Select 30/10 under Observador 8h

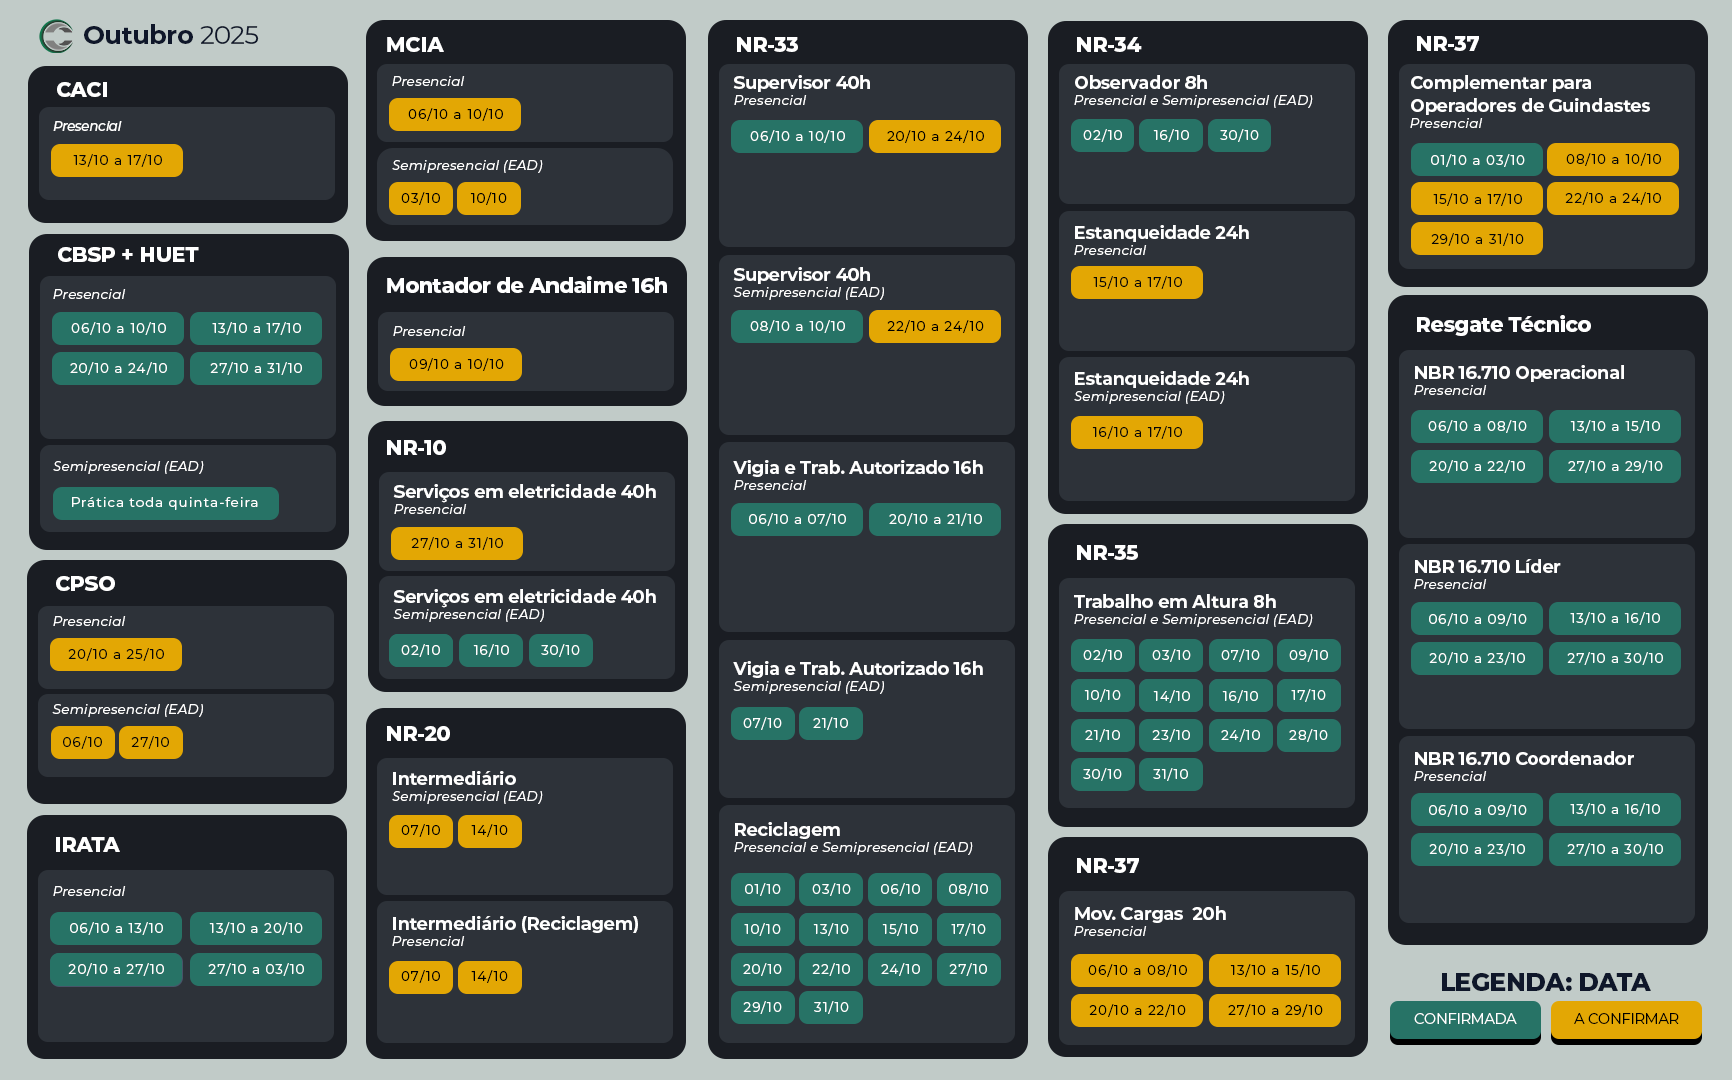[1238, 136]
